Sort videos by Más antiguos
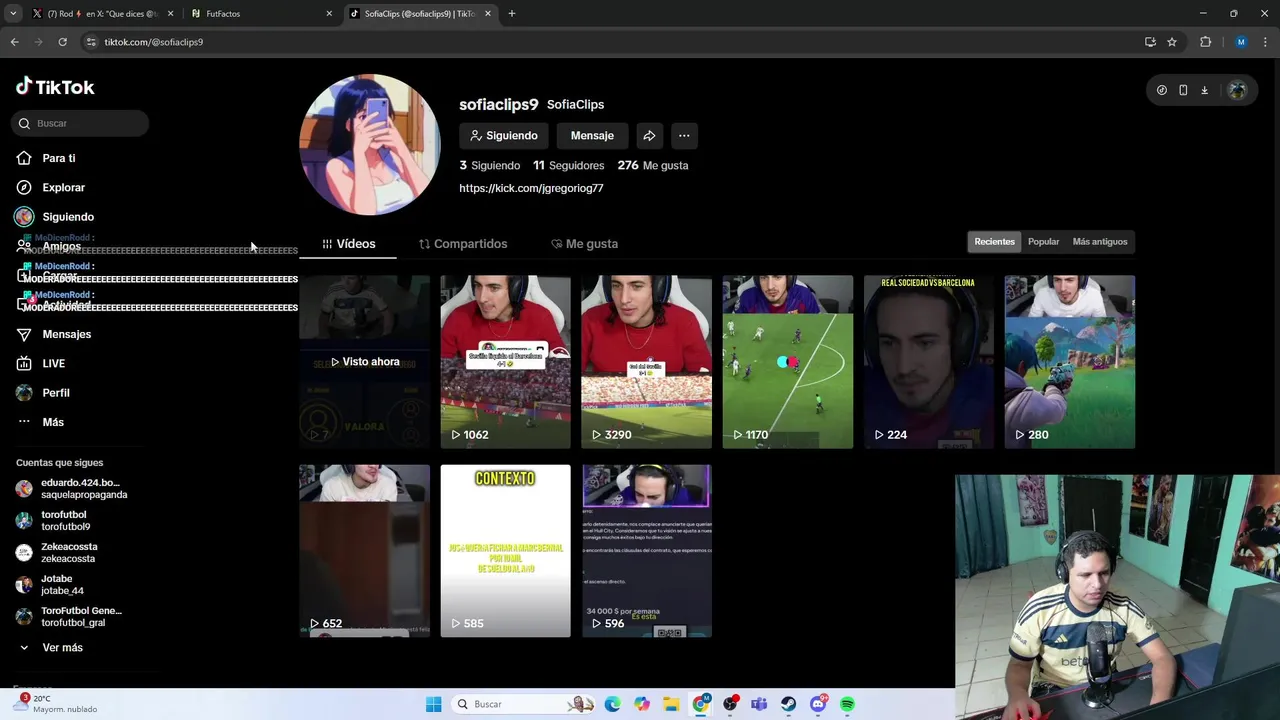This screenshot has height=720, width=1280. [x=1099, y=242]
